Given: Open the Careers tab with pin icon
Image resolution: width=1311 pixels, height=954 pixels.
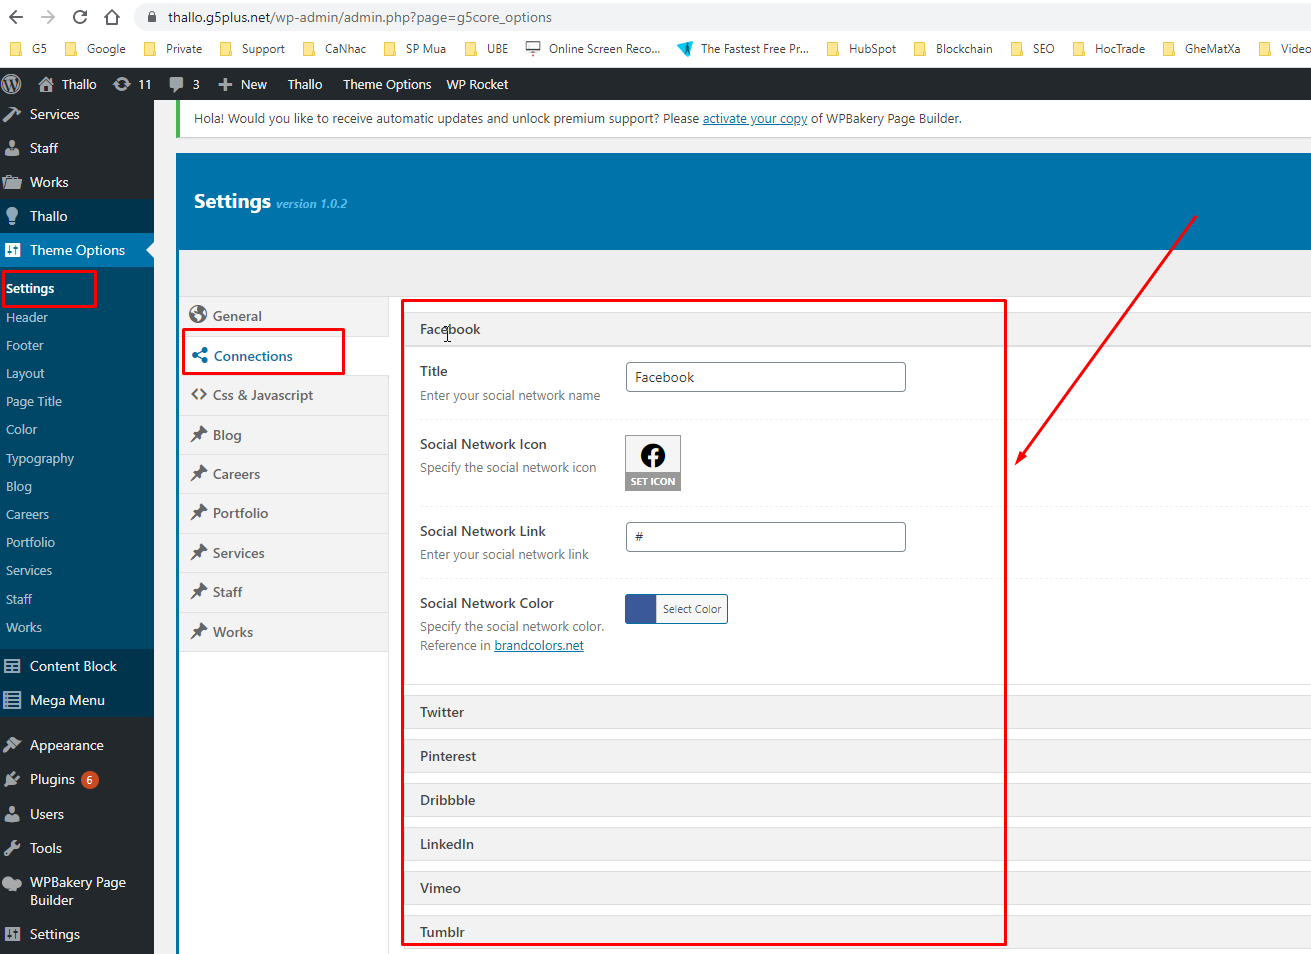Looking at the screenshot, I should click(284, 474).
